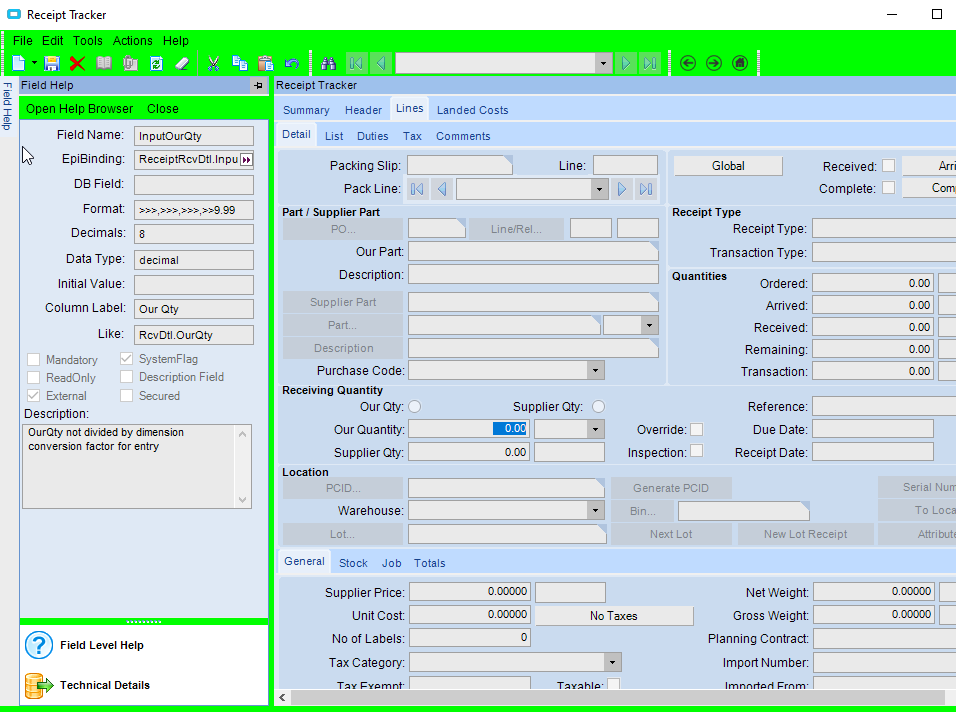
Task: Switch to the Landed Costs tab
Action: [472, 110]
